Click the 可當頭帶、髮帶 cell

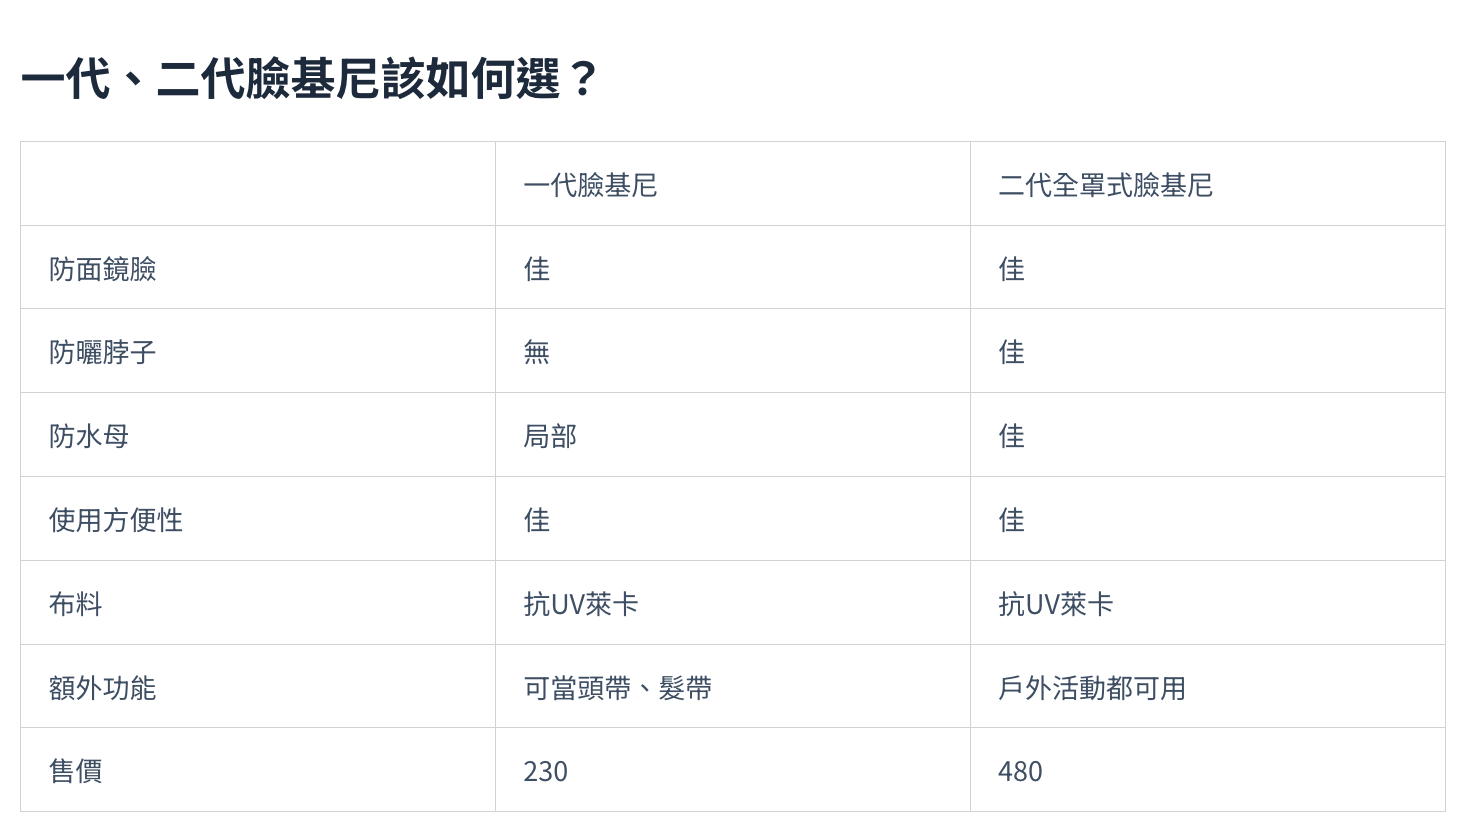pyautogui.click(x=617, y=688)
